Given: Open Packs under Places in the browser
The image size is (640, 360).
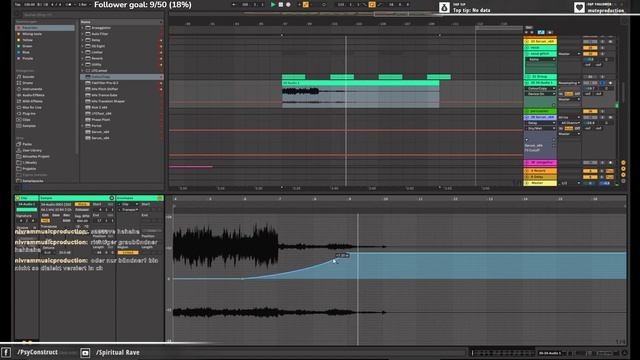Looking at the screenshot, I should point(27,144).
